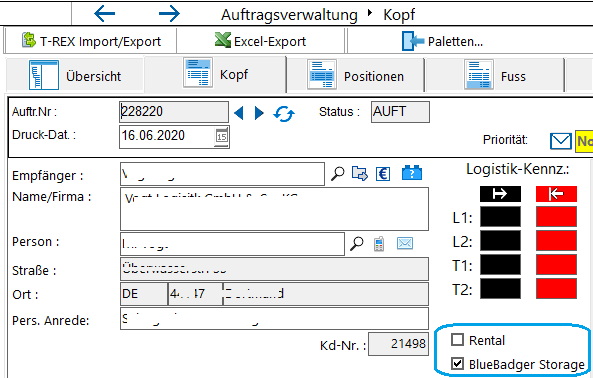Click the Person input field
The width and height of the screenshot is (593, 378).
(232, 244)
